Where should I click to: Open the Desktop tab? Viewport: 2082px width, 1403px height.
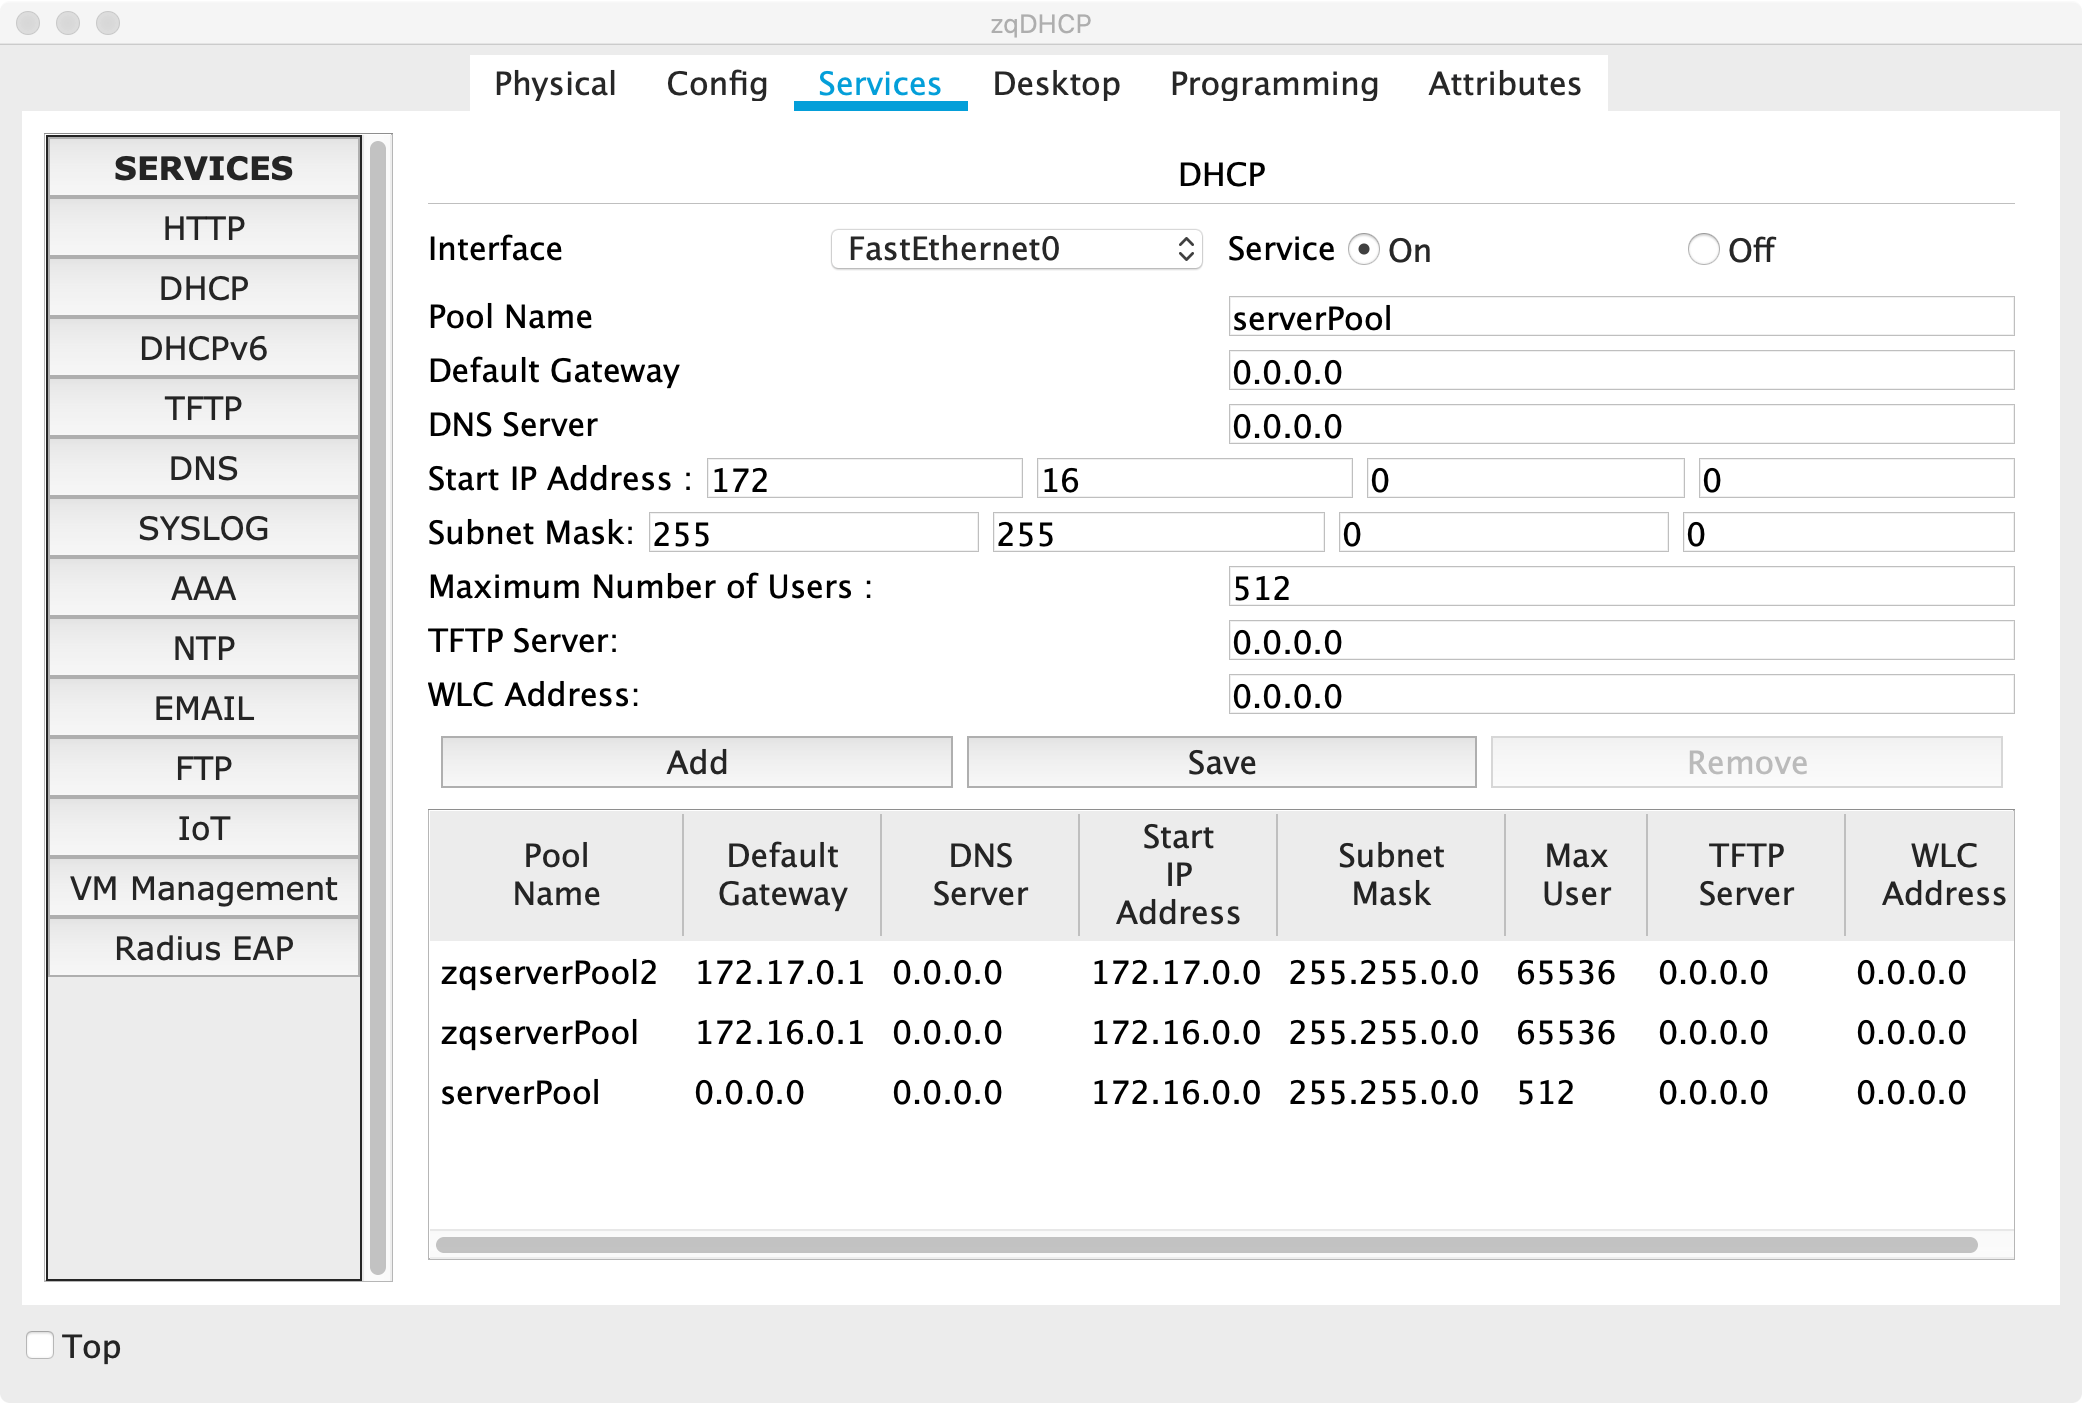[x=1056, y=84]
